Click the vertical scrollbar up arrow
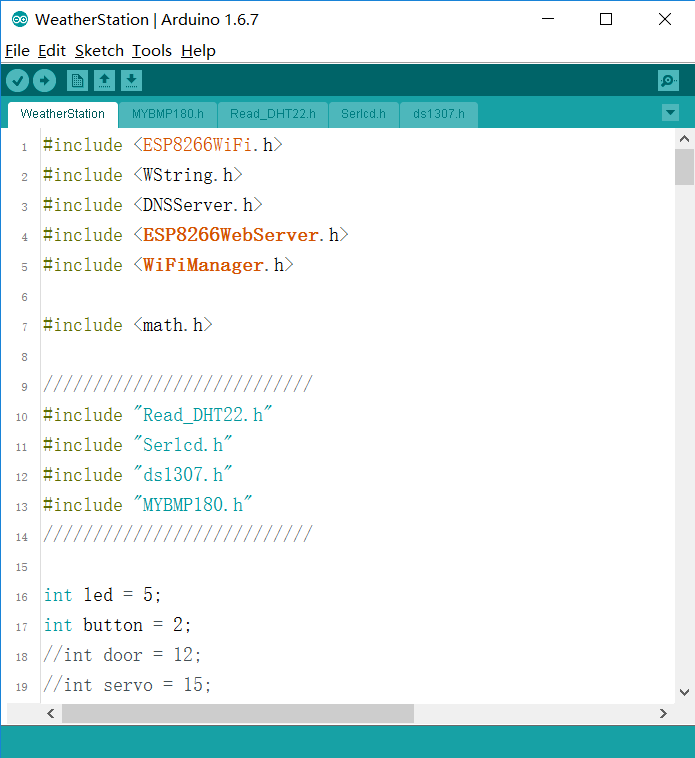Screen dimensions: 695x758 pos(684,139)
